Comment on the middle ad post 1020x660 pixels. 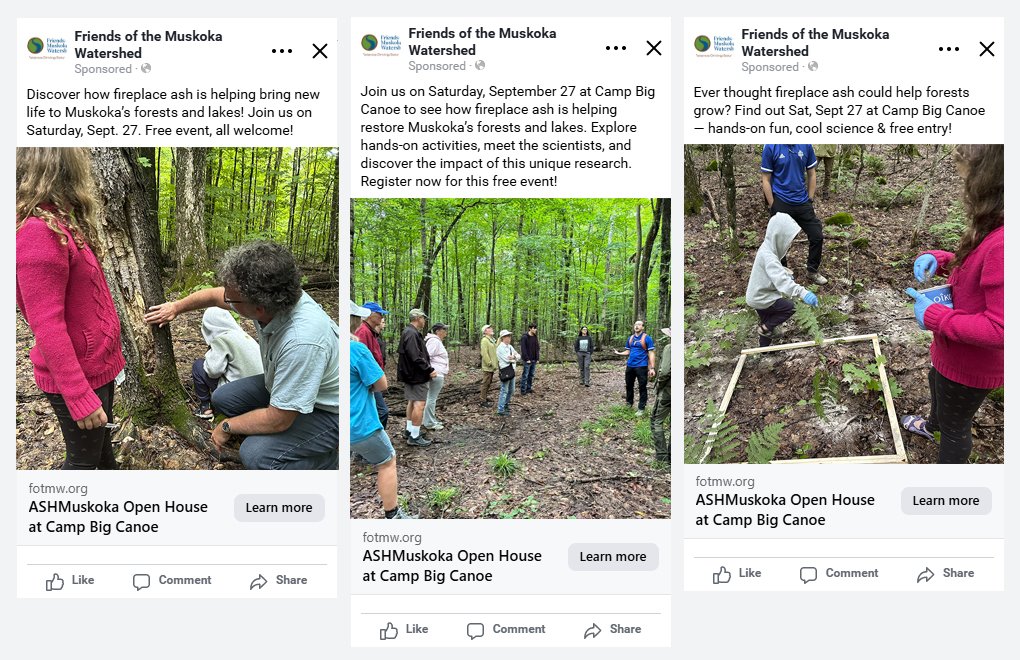[x=506, y=630]
